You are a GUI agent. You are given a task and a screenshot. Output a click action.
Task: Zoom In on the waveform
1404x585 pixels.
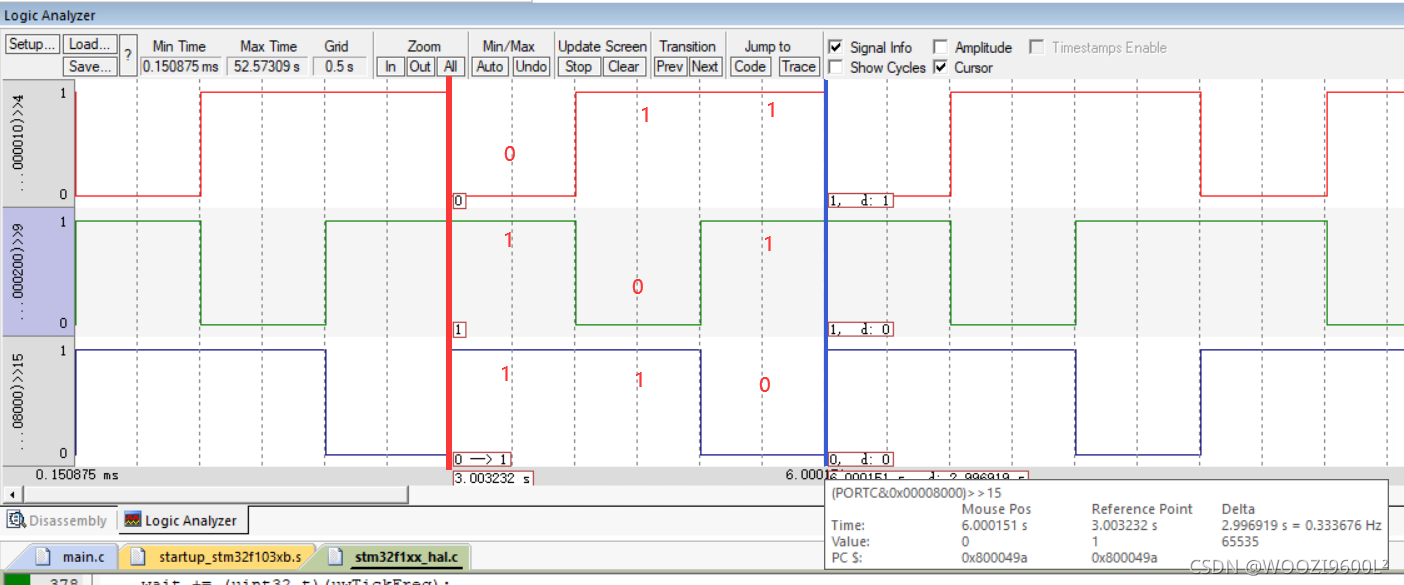[x=390, y=67]
